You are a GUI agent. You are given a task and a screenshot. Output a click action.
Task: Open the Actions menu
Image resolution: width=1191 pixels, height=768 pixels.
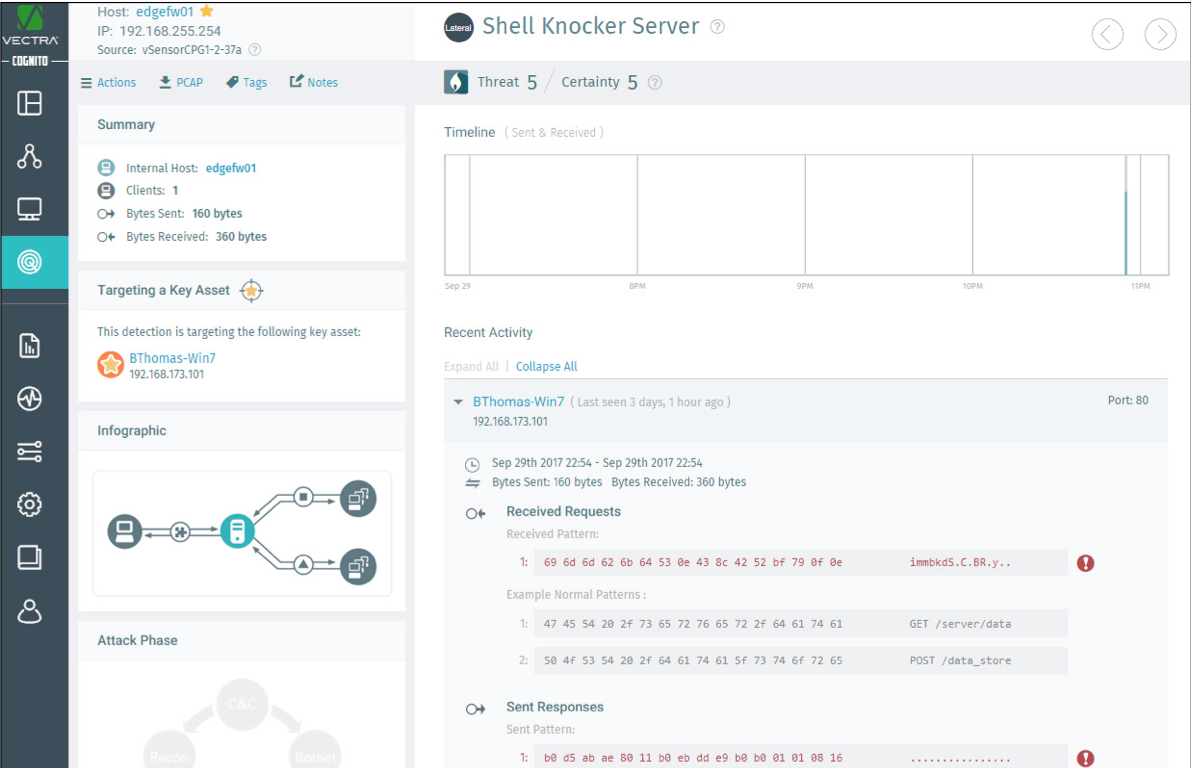click(x=108, y=82)
